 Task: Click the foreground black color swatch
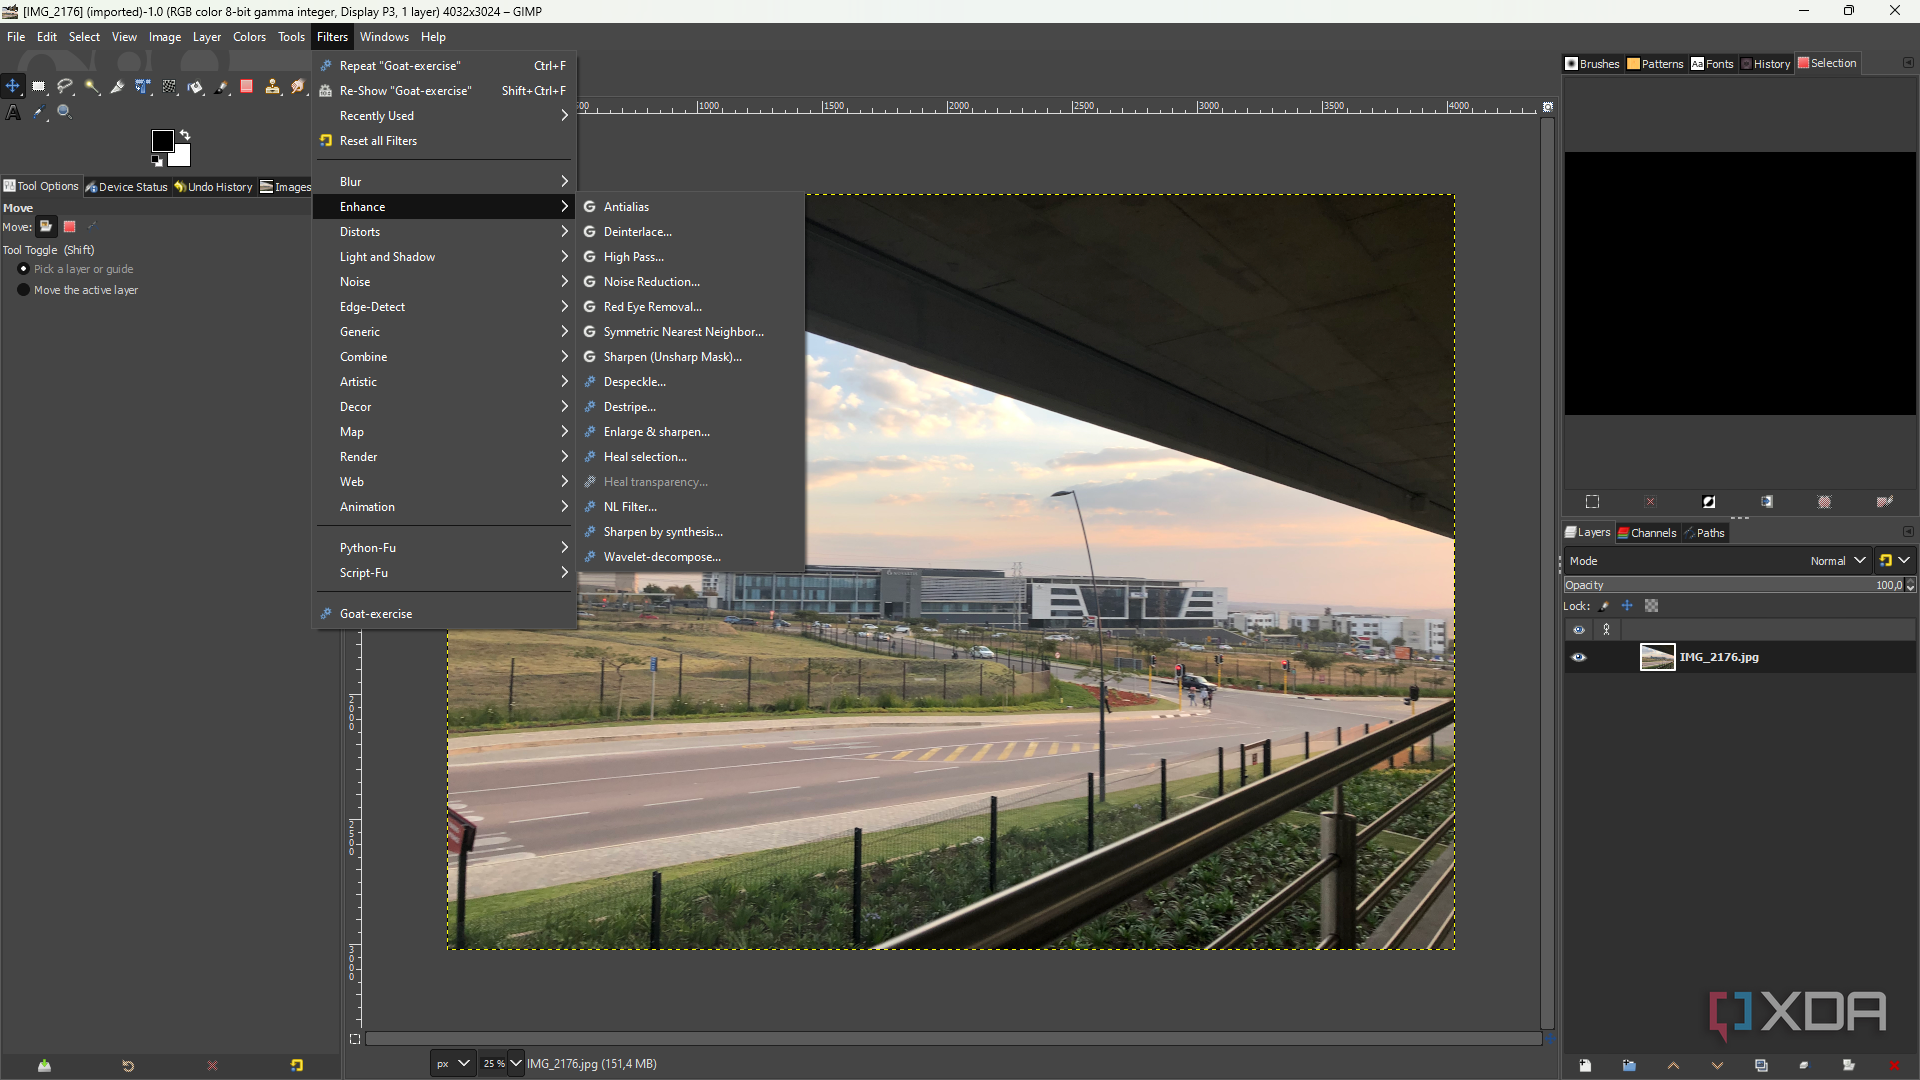pyautogui.click(x=162, y=140)
